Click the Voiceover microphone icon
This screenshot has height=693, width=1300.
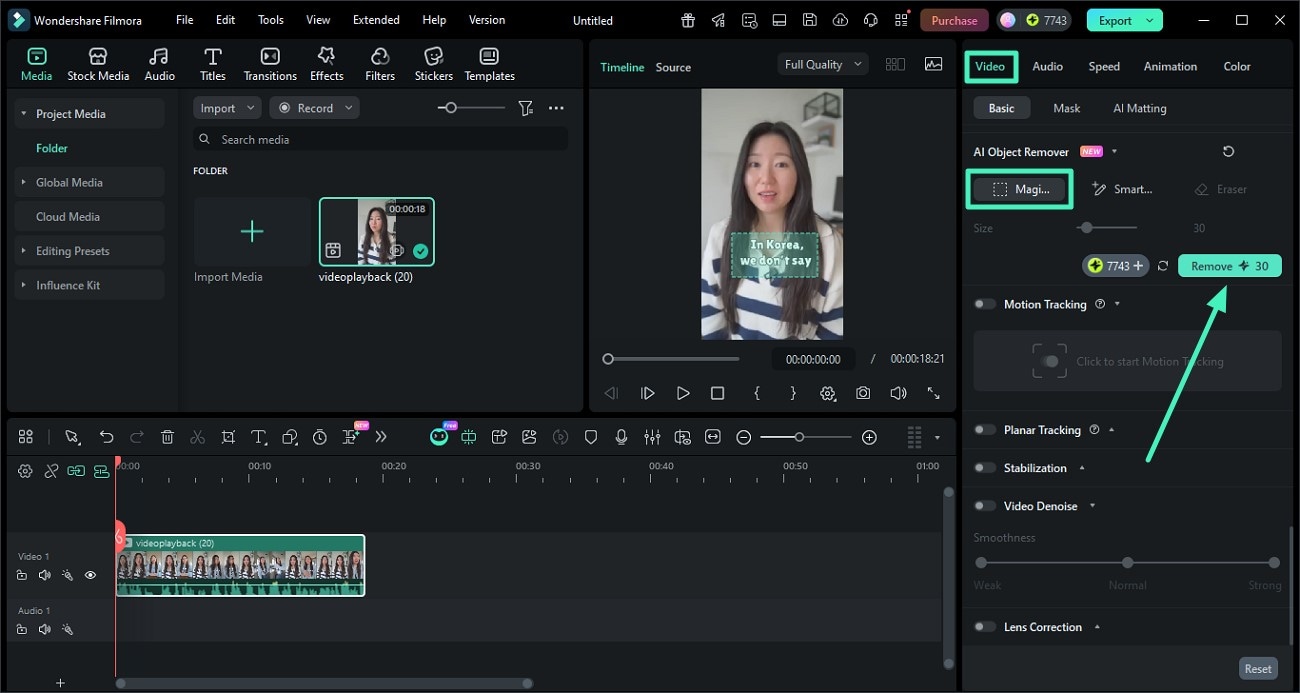pyautogui.click(x=622, y=436)
